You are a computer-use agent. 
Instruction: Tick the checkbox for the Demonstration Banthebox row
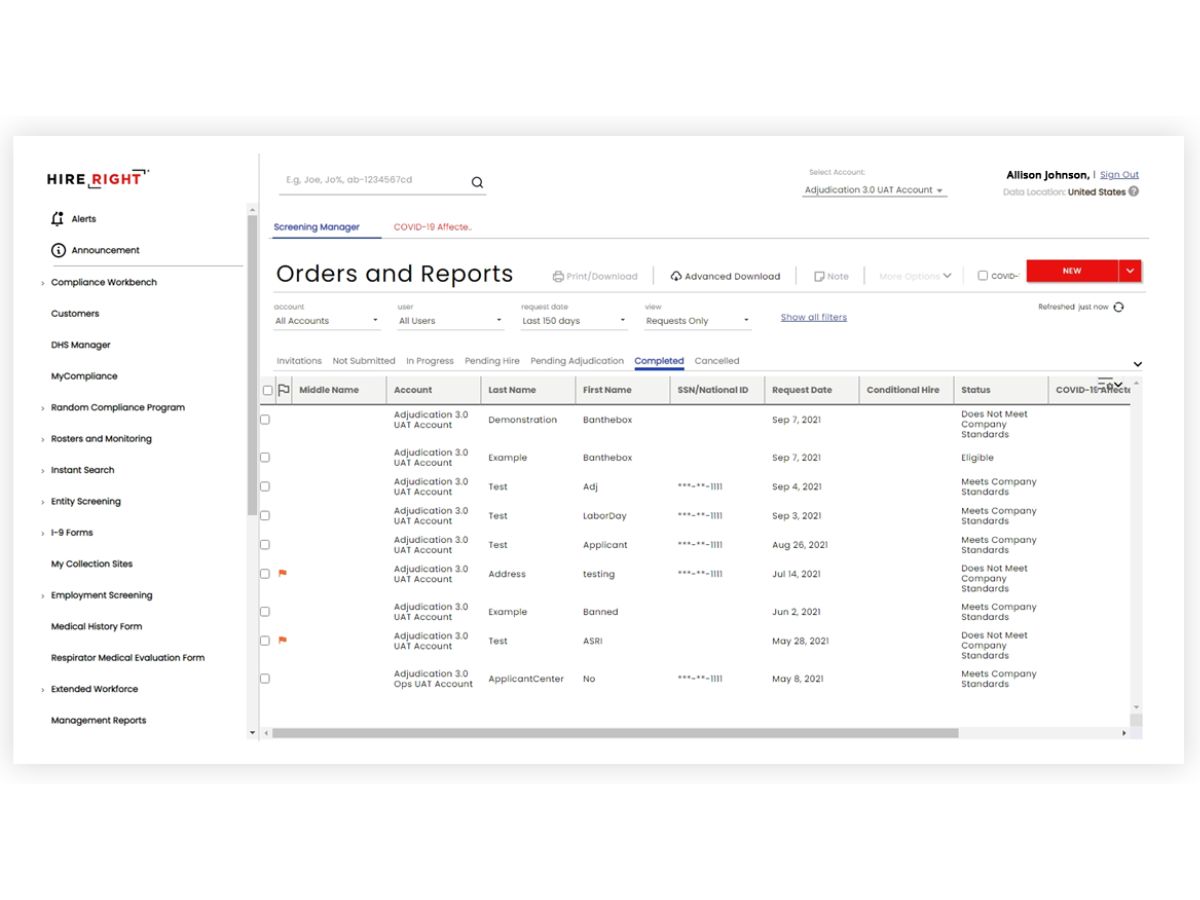265,420
